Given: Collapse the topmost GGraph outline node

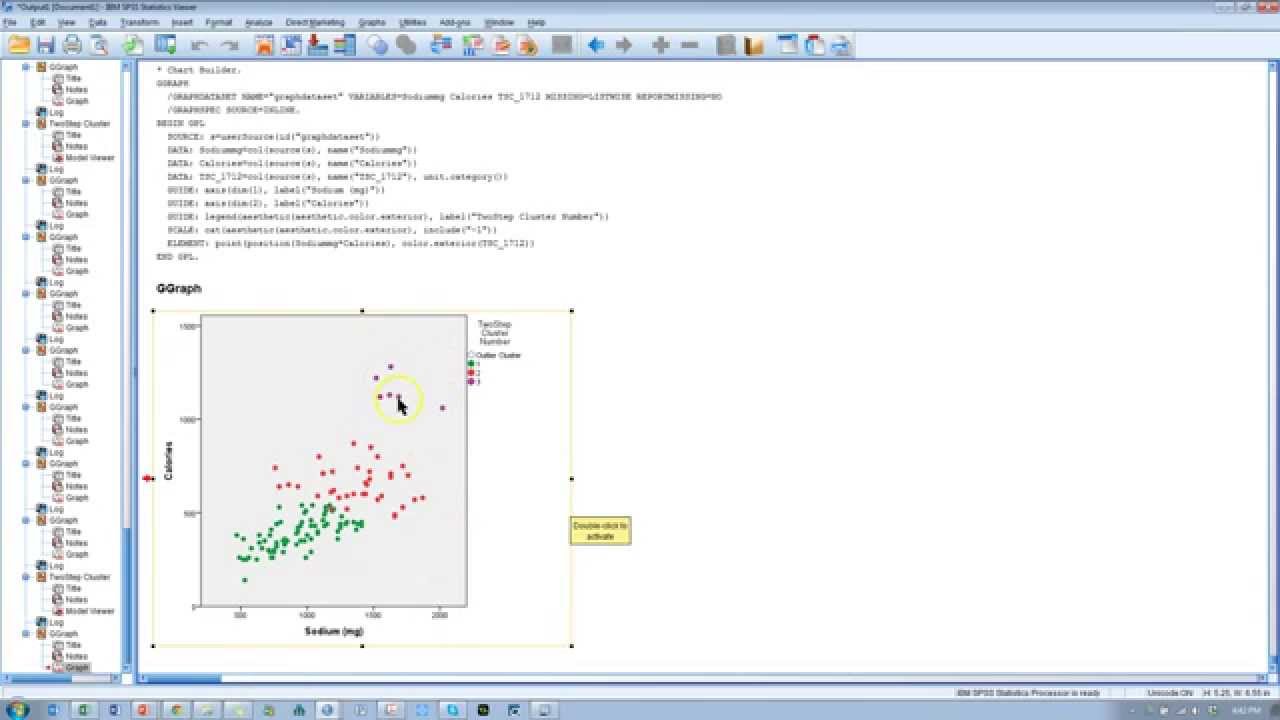Looking at the screenshot, I should pyautogui.click(x=27, y=67).
